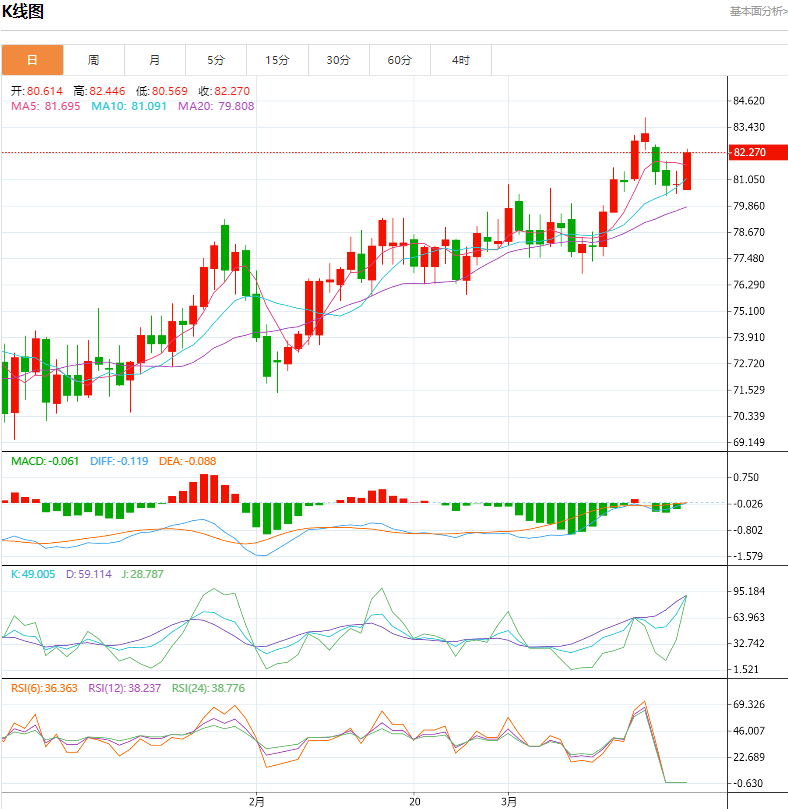Switch to the 4时 chart tab
The width and height of the screenshot is (788, 809).
(x=460, y=60)
